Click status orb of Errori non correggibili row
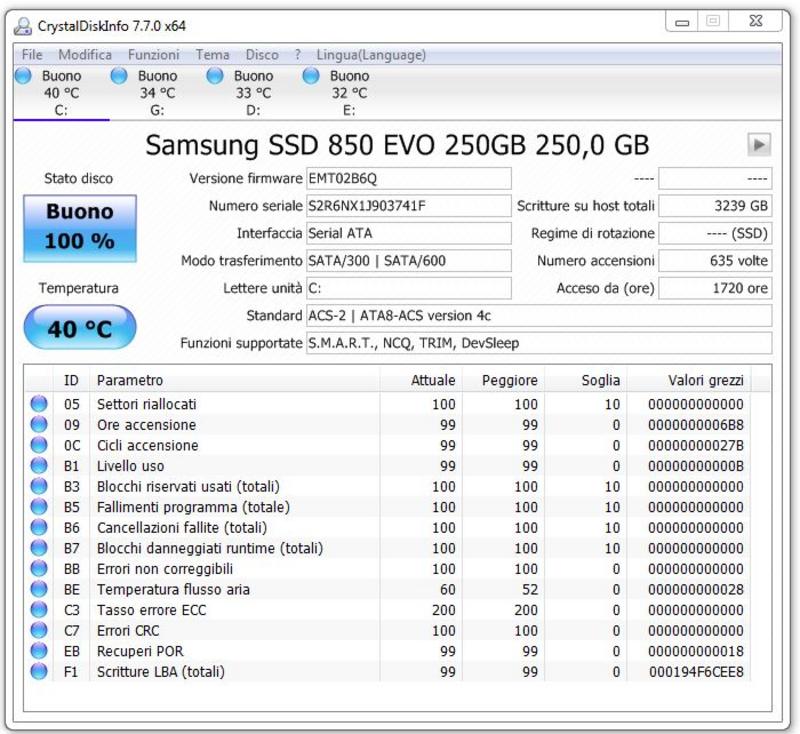Screen dimensions: 800x734 click(x=39, y=568)
